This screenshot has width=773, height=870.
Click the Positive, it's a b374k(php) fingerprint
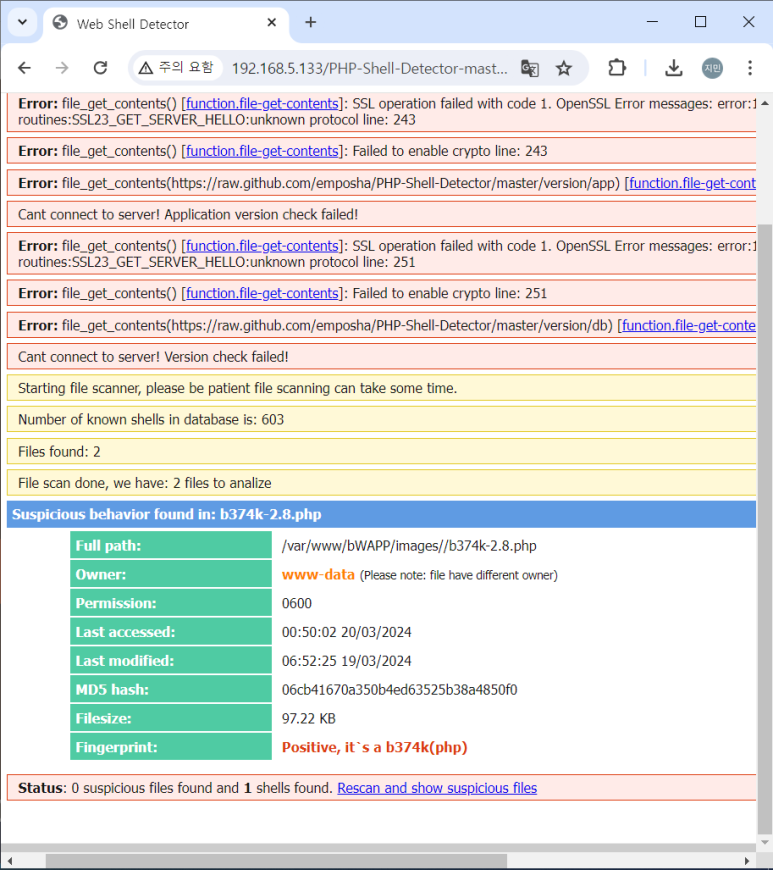pos(375,747)
